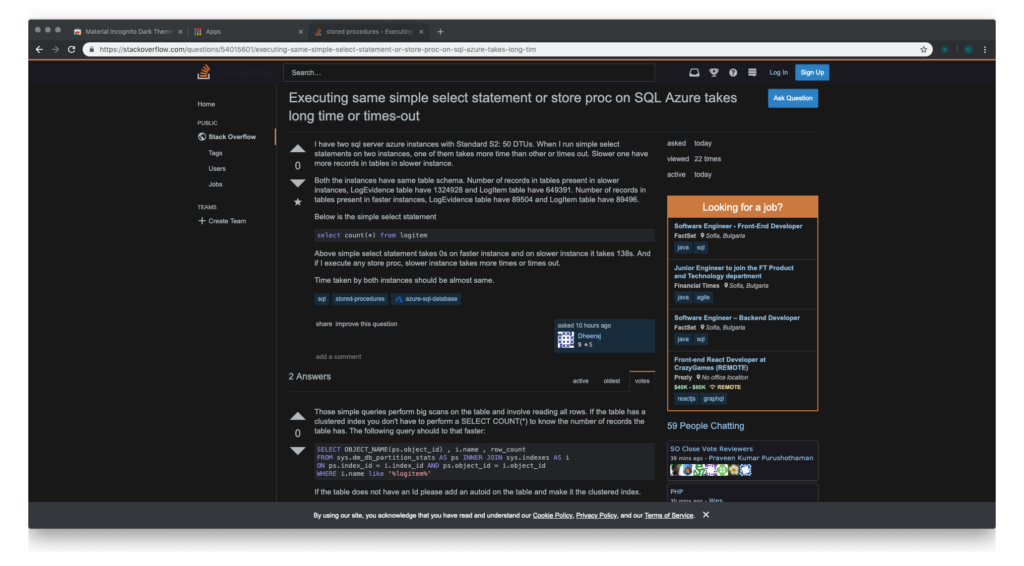Open SO Close Vote Reviewers chat room

(x=711, y=449)
